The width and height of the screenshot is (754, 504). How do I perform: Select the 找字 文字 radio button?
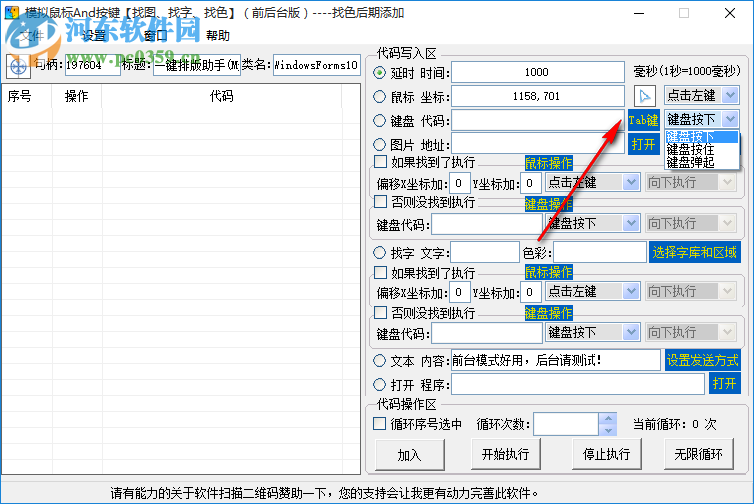click(x=379, y=252)
